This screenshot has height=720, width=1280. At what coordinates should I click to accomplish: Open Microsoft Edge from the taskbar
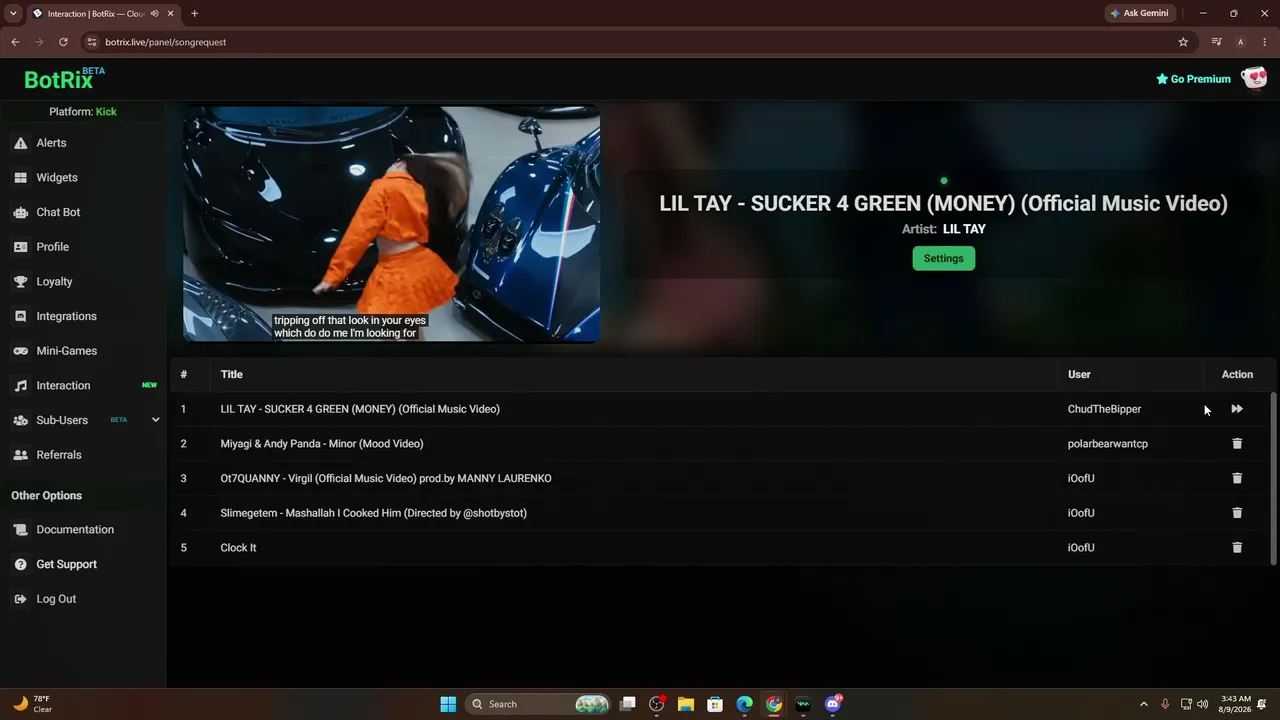745,704
